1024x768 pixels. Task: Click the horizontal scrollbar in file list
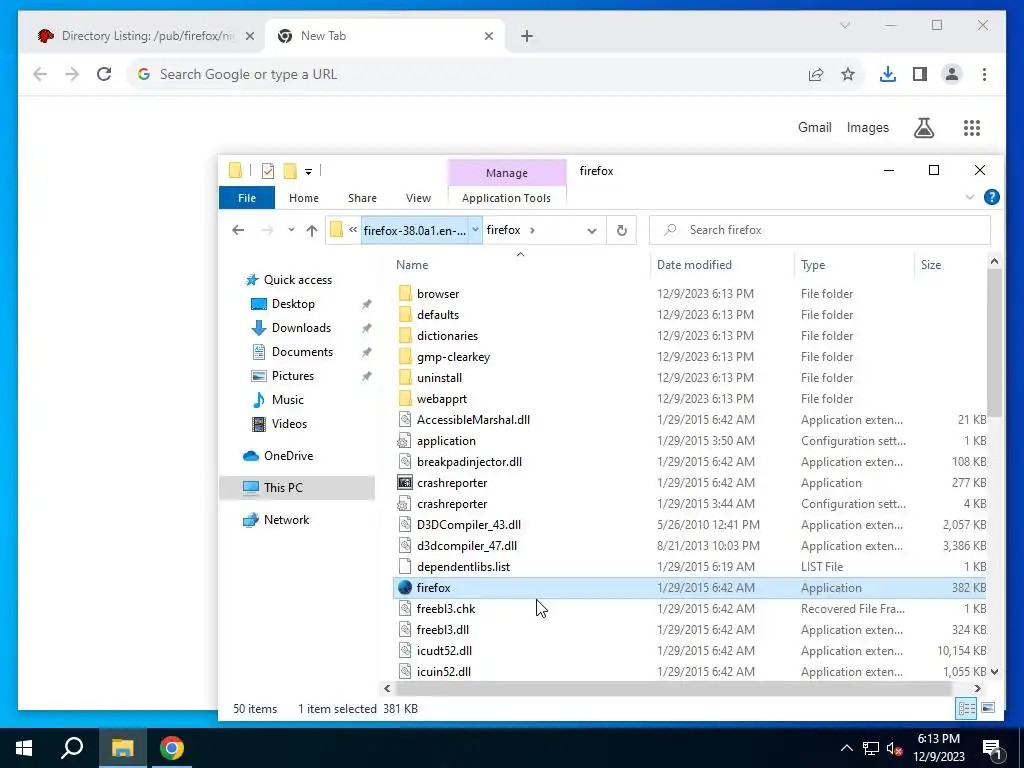[673, 688]
